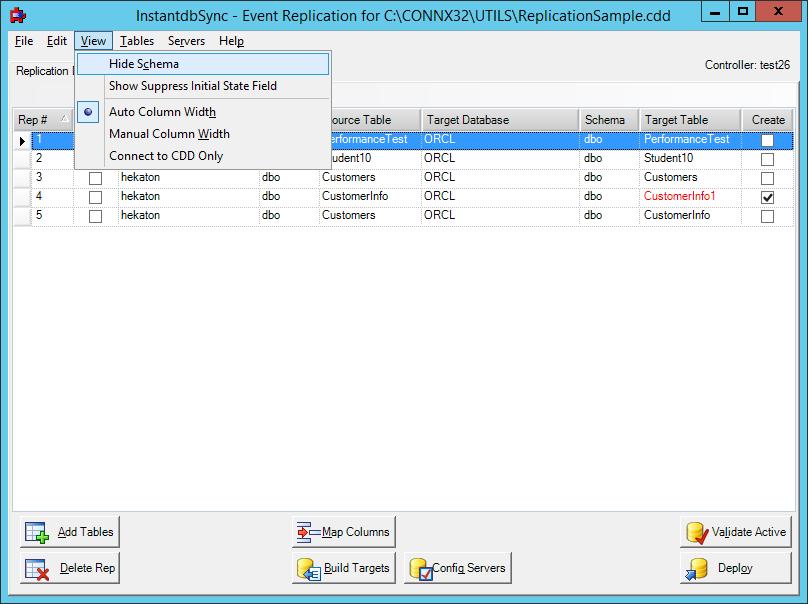Open the Tables menu
Screen dimensions: 808x604
point(136,41)
